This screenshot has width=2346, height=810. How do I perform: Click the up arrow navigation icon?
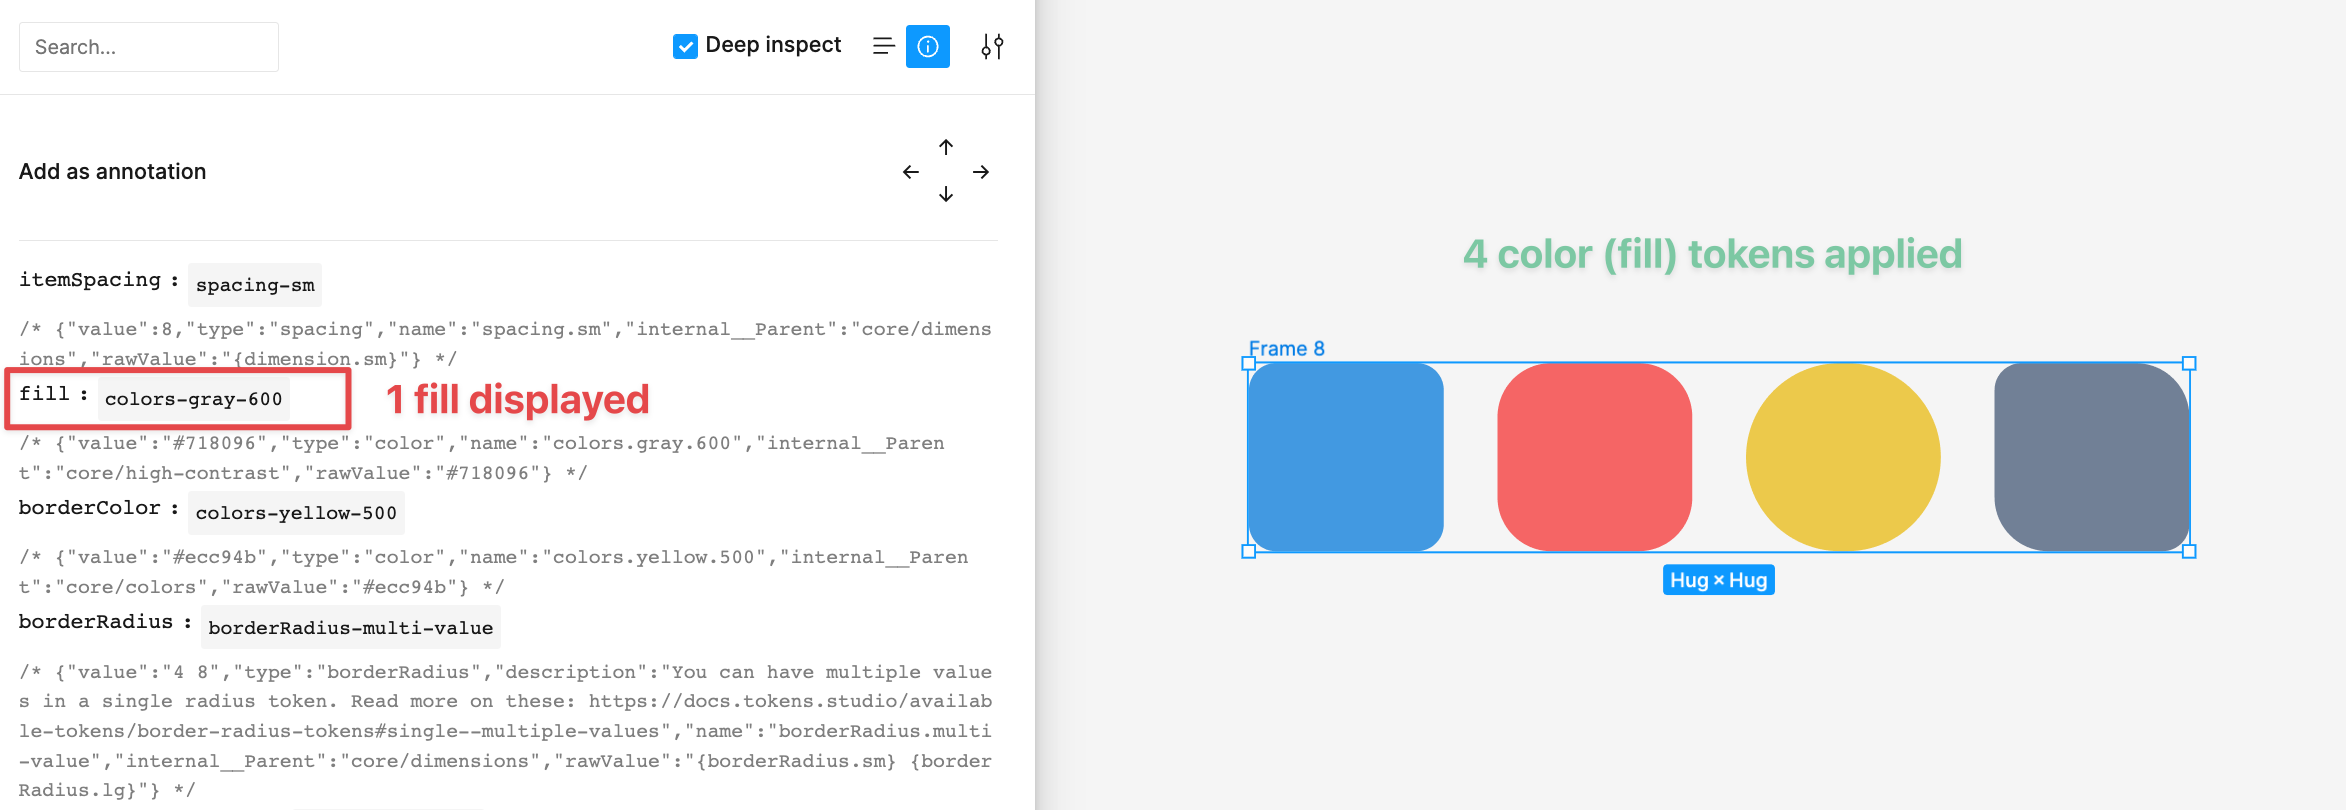(945, 146)
